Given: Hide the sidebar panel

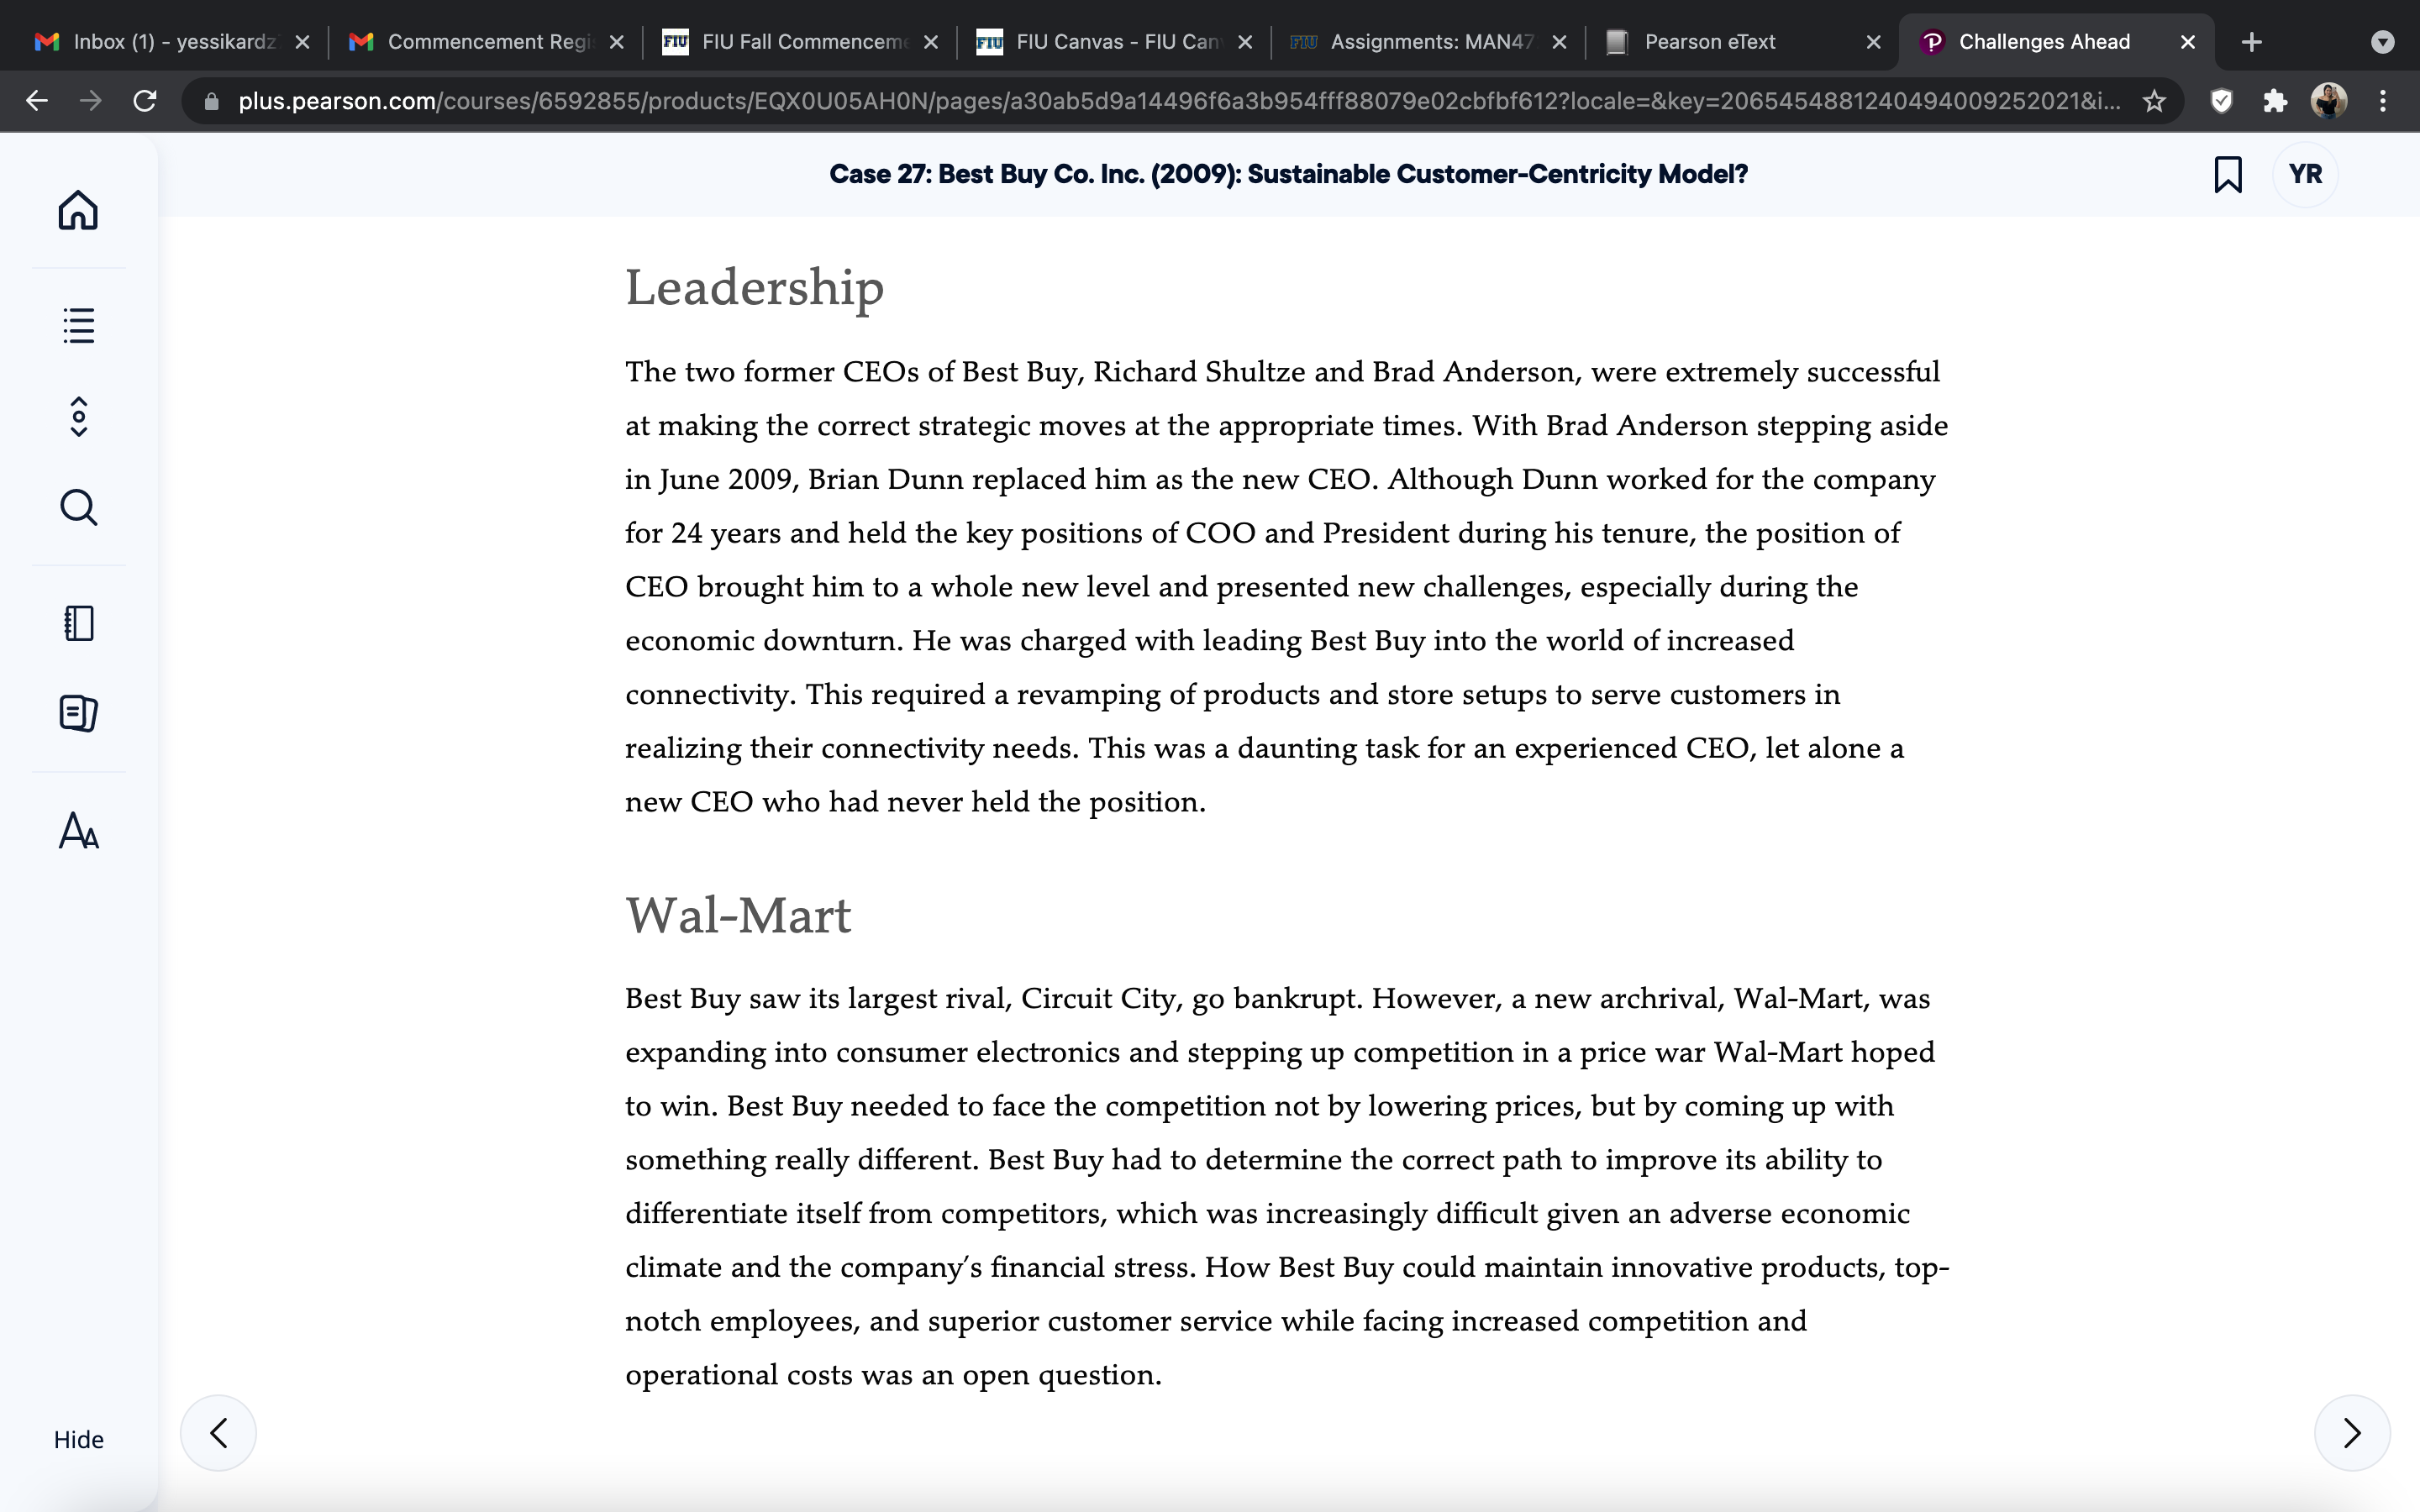Looking at the screenshot, I should pyautogui.click(x=78, y=1439).
